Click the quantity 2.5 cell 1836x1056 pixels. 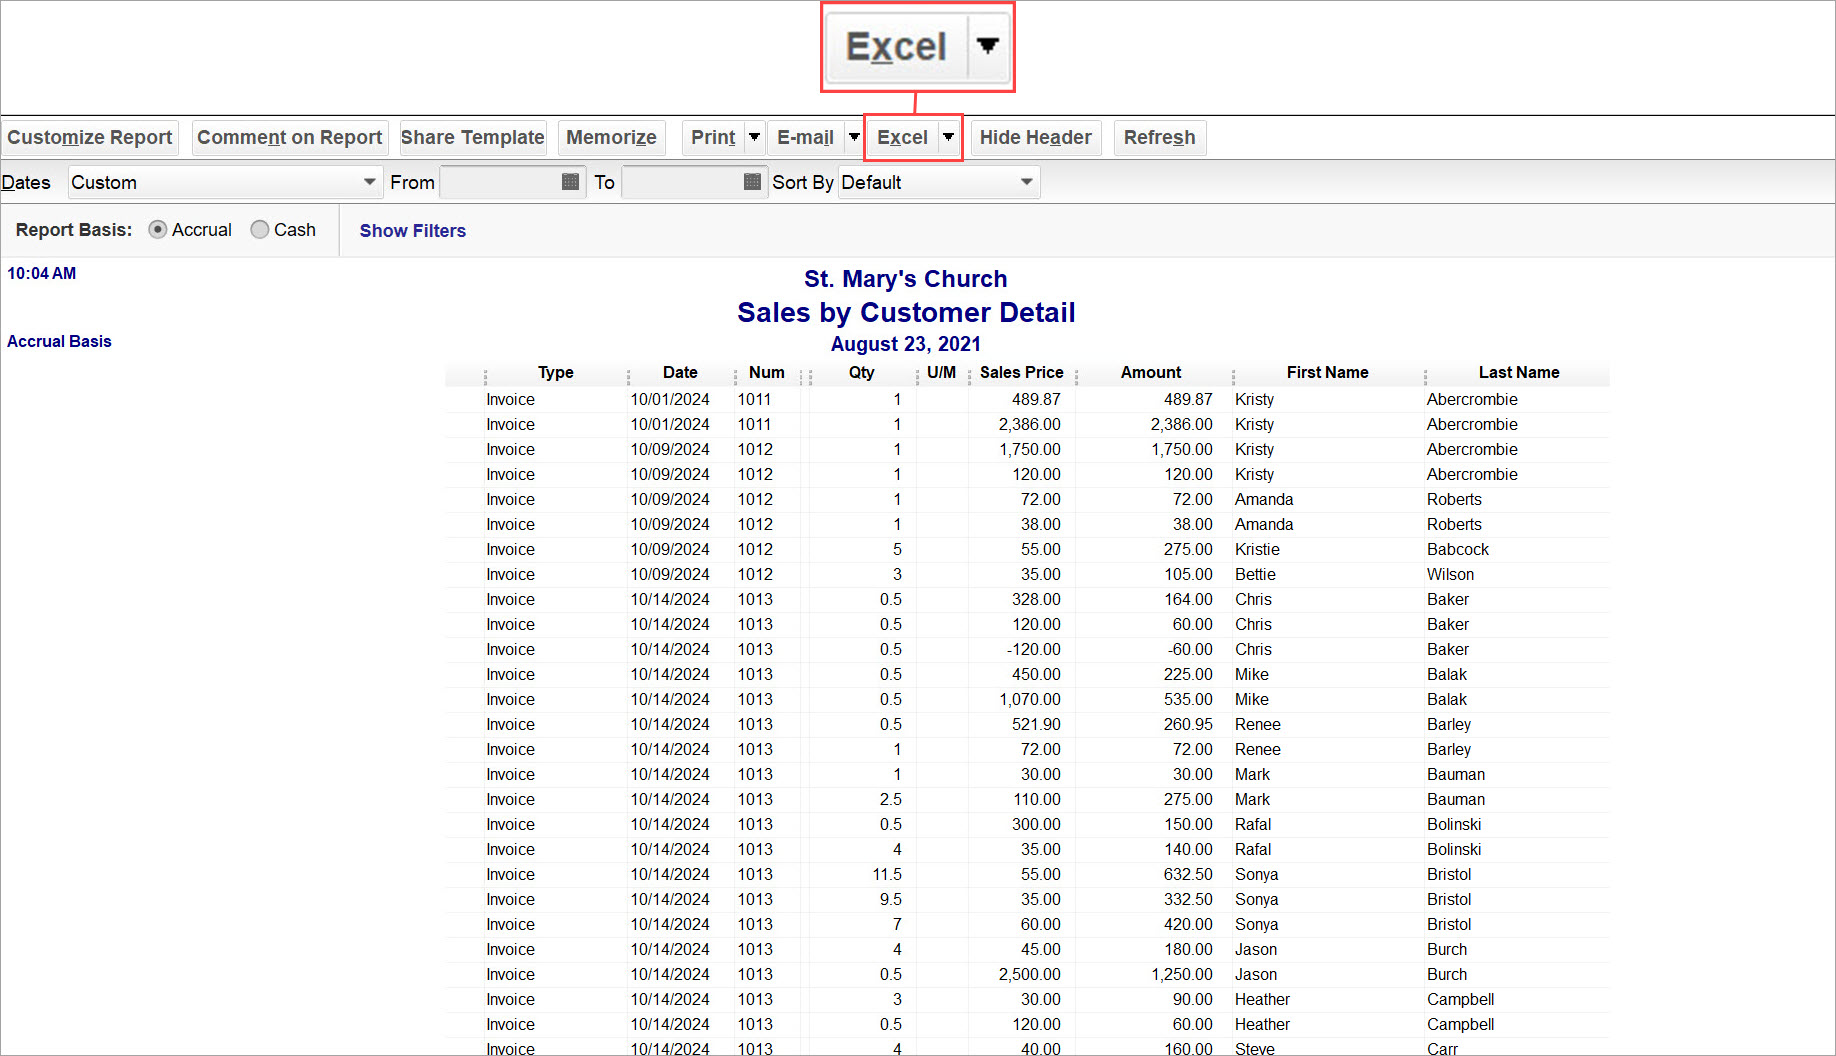[891, 799]
